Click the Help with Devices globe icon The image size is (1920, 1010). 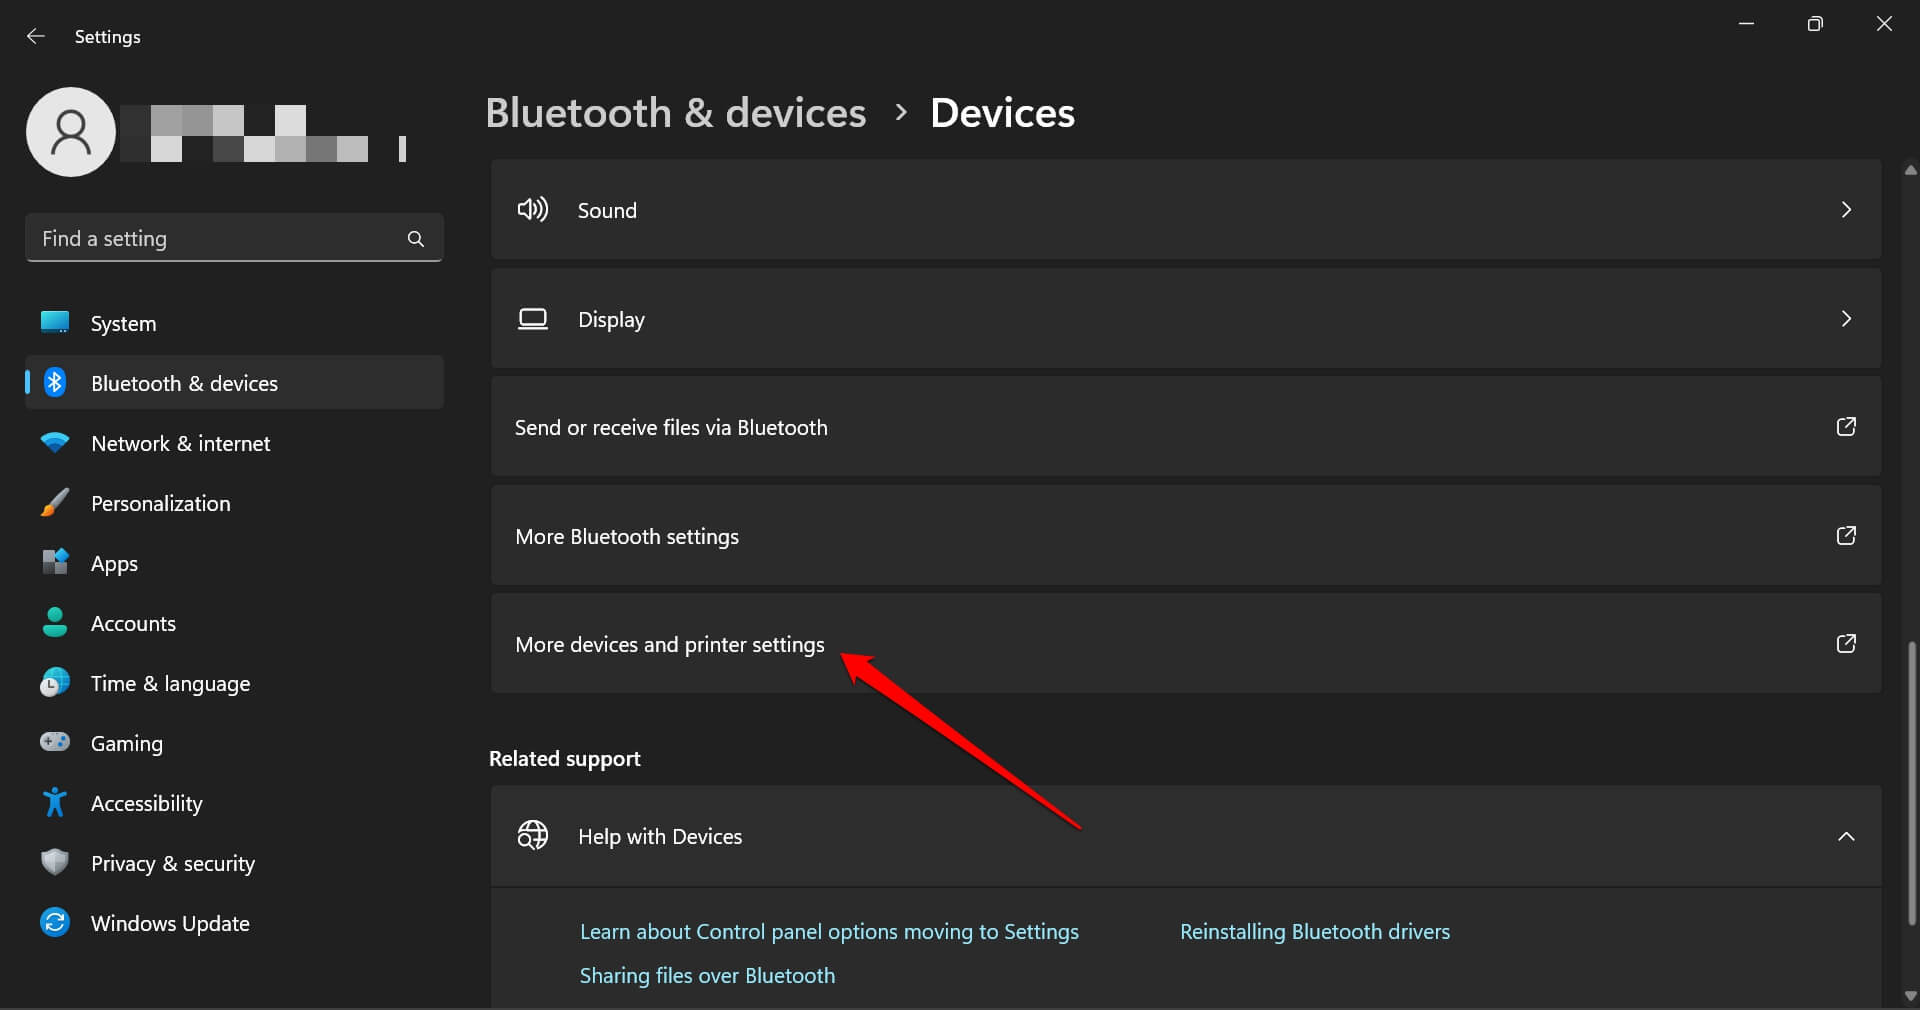pos(532,835)
